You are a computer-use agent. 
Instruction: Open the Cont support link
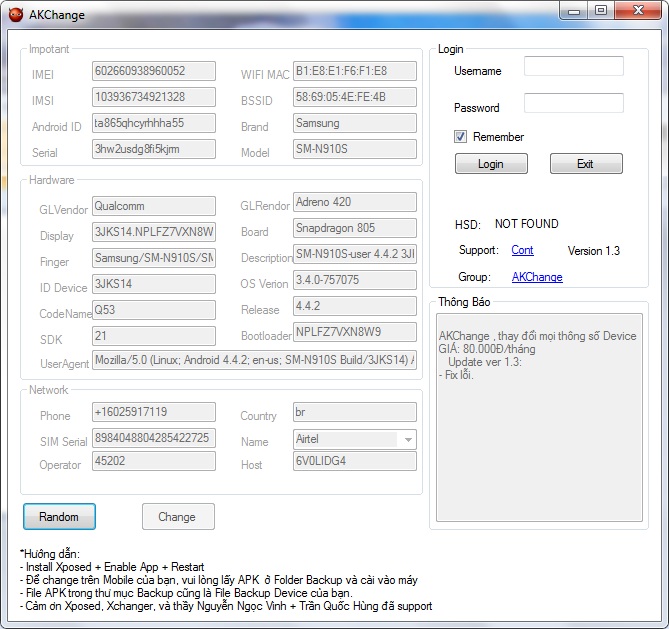522,250
